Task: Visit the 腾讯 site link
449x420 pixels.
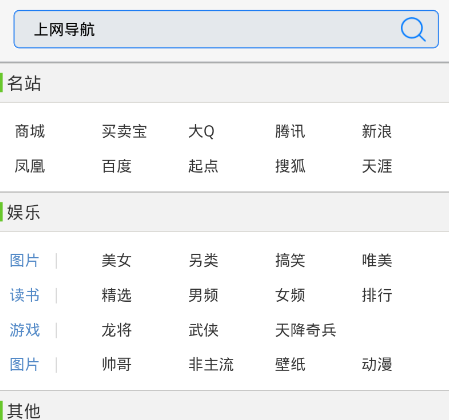Action: 290,131
